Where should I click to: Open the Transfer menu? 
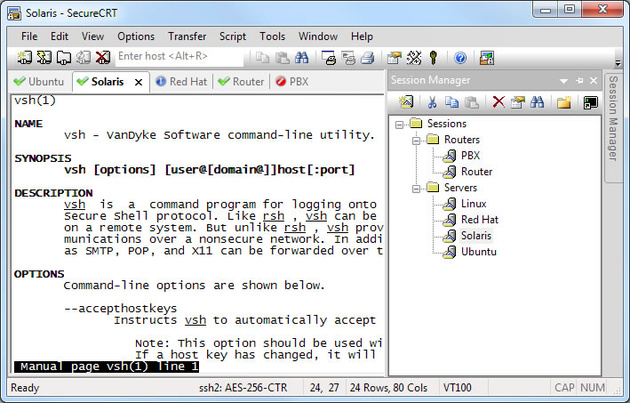[187, 37]
